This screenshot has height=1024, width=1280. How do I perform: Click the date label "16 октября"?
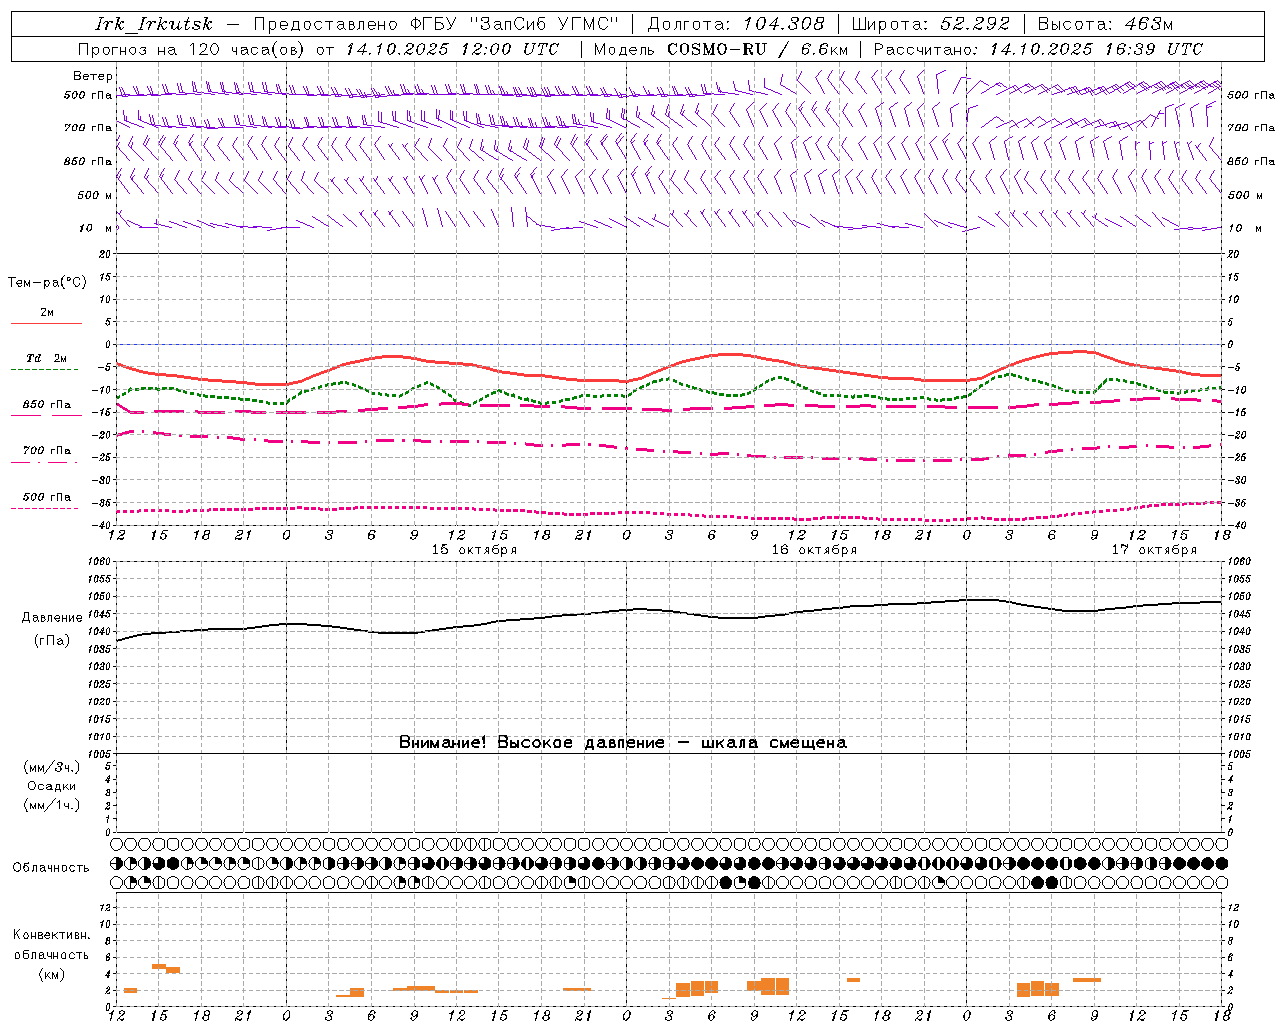814,550
